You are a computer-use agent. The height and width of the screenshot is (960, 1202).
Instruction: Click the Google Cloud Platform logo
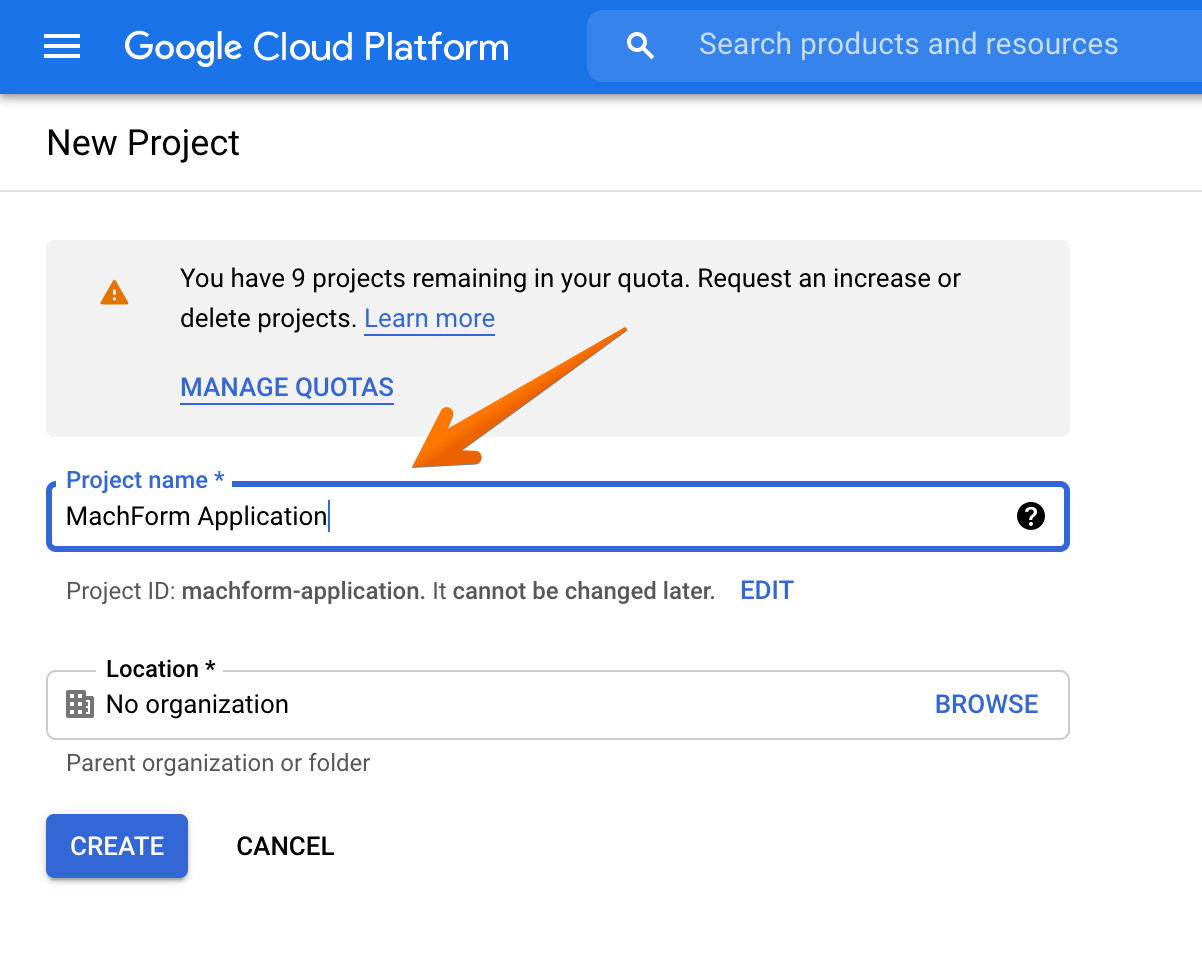pos(316,46)
